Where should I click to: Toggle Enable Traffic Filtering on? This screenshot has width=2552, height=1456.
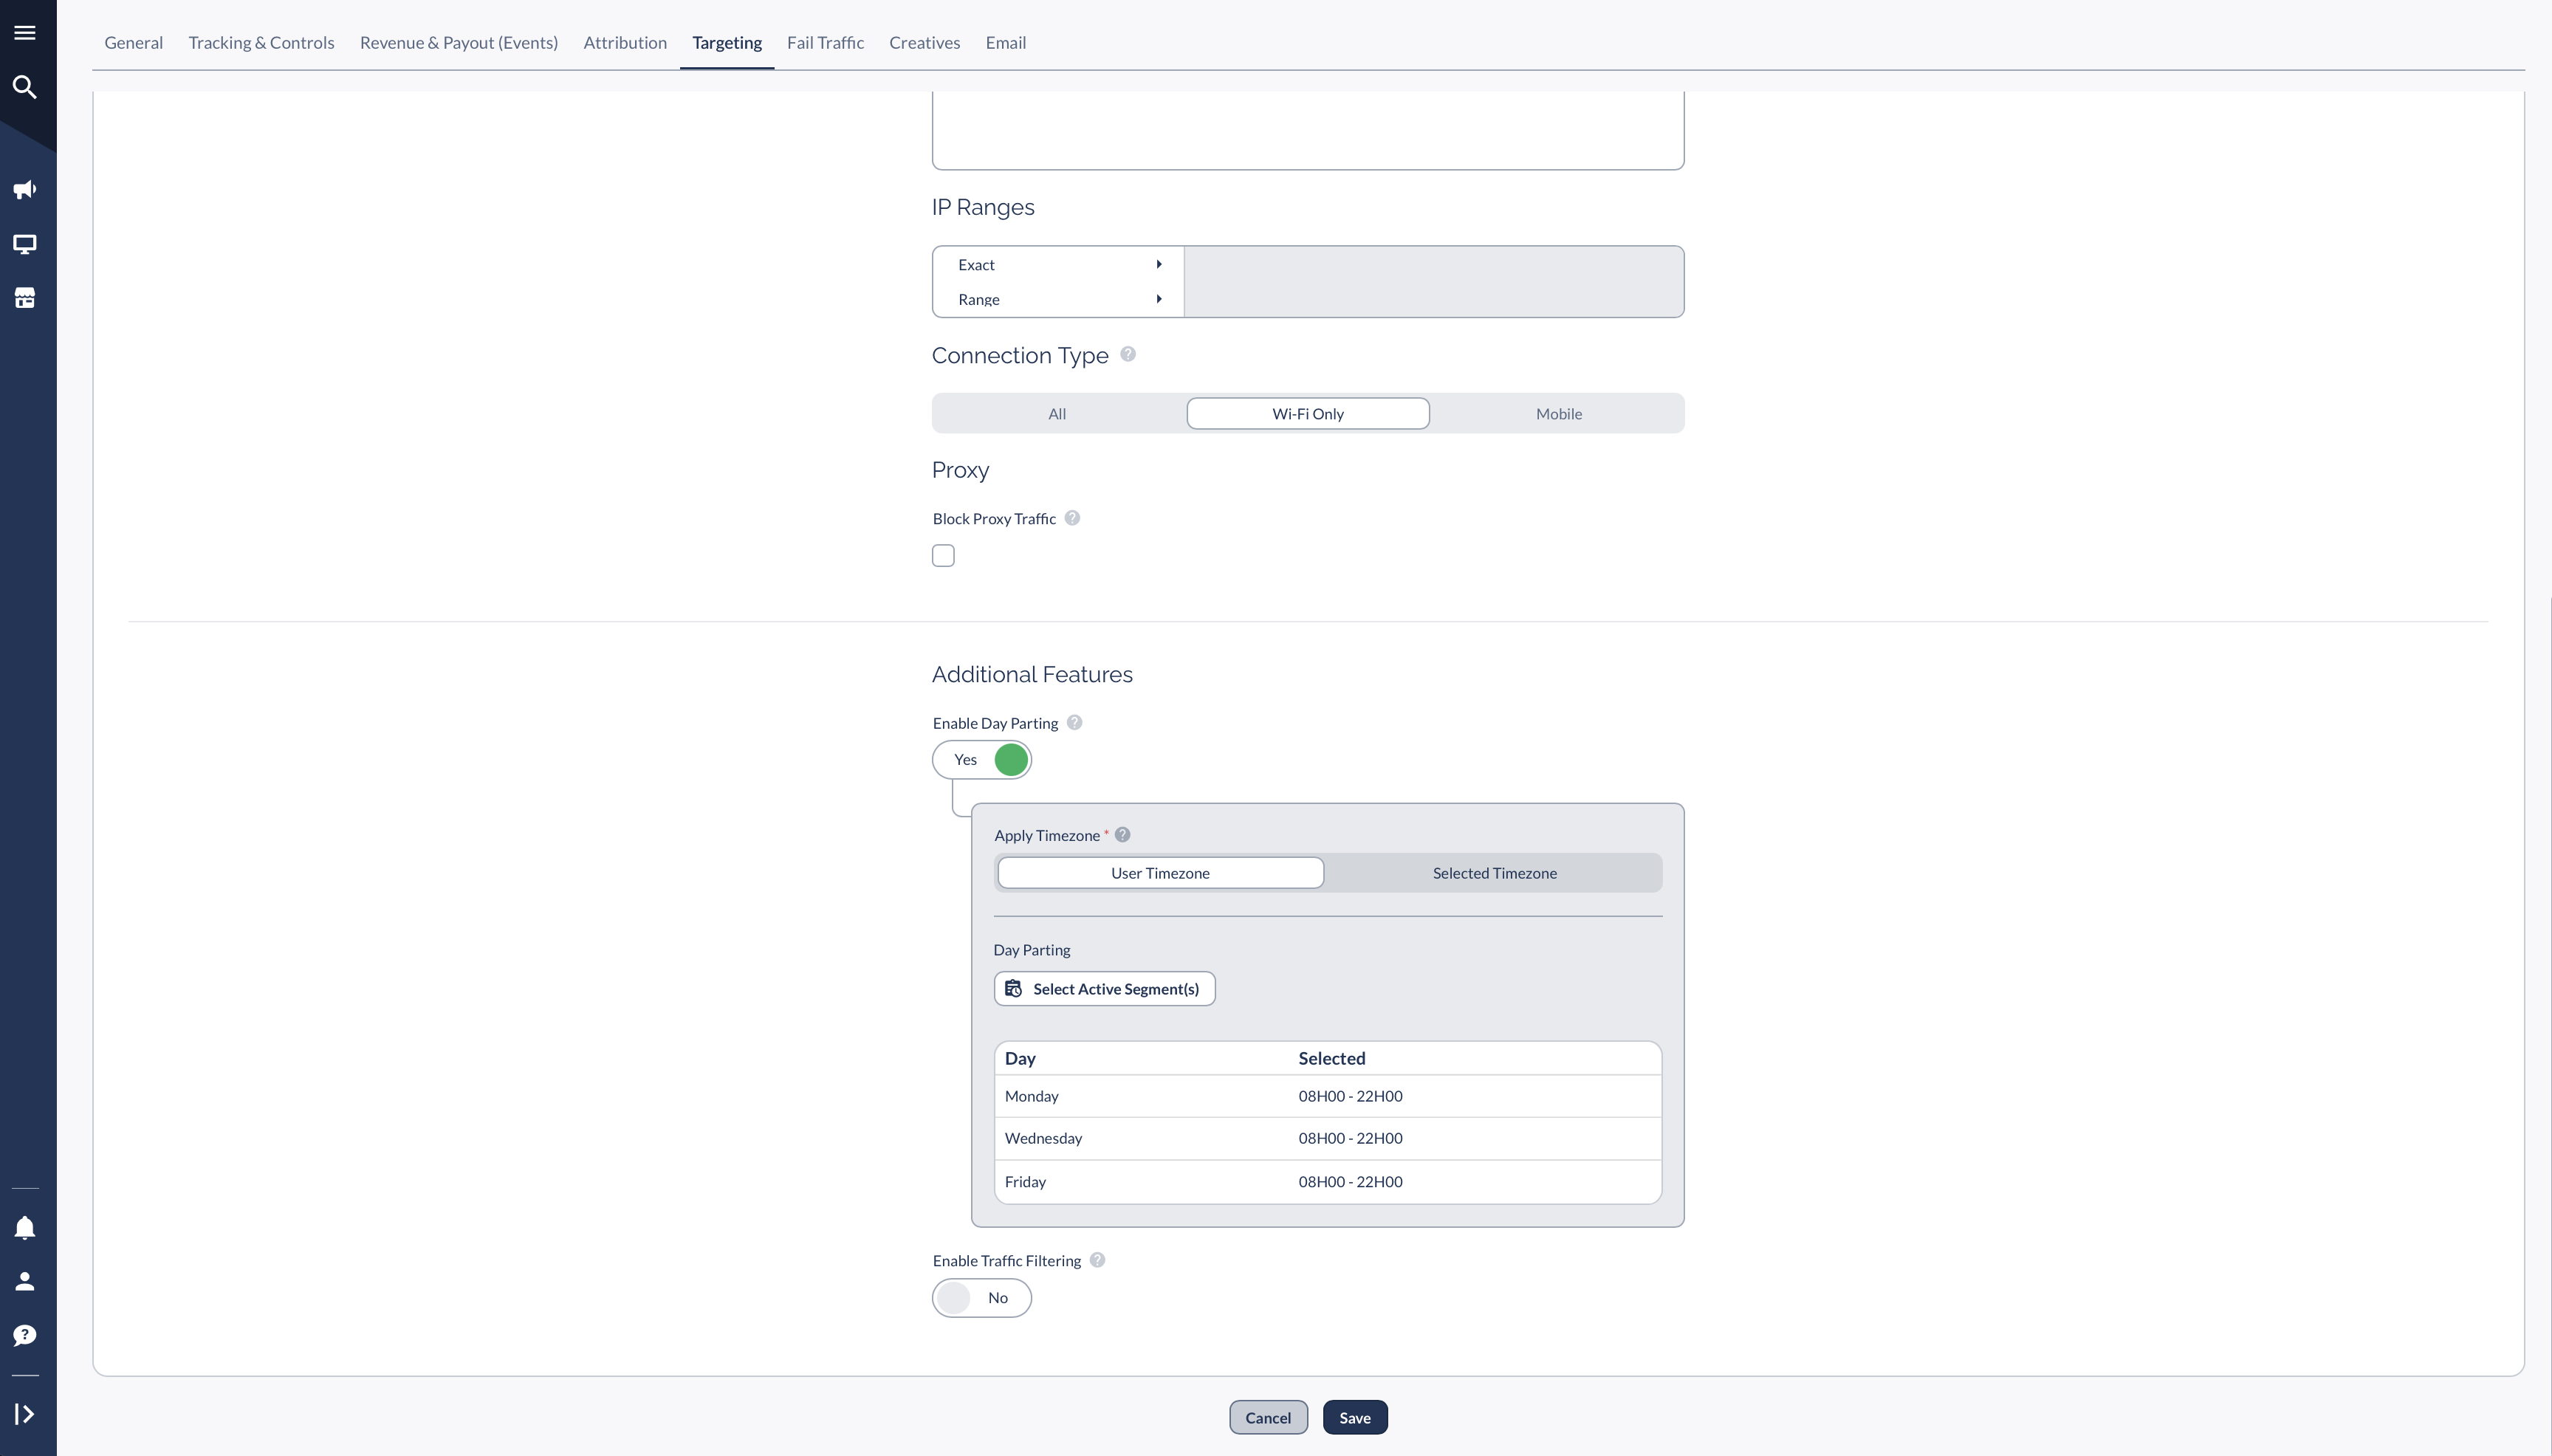(982, 1298)
